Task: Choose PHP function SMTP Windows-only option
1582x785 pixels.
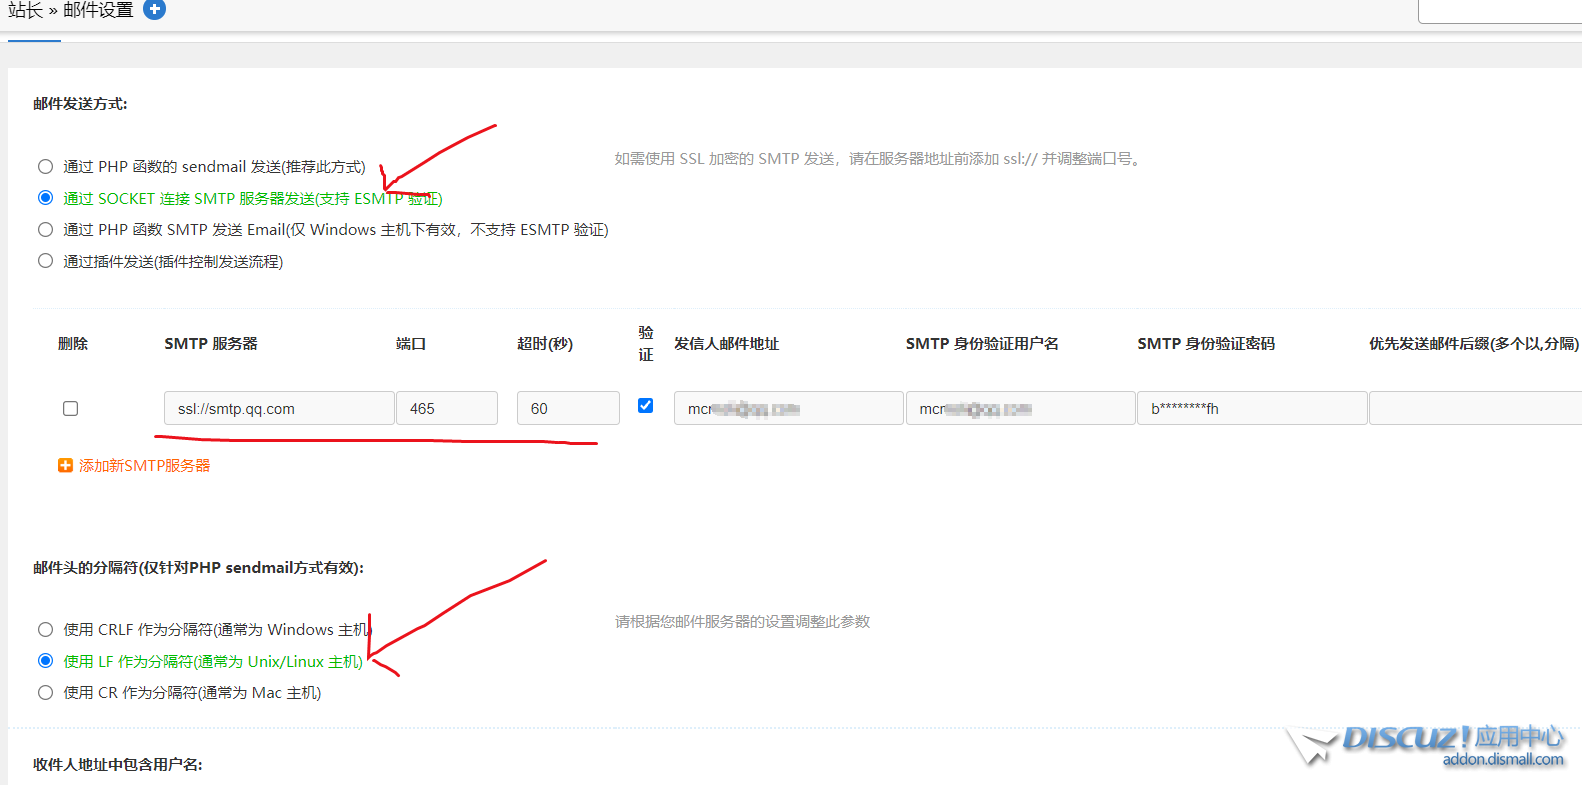Action: coord(45,230)
